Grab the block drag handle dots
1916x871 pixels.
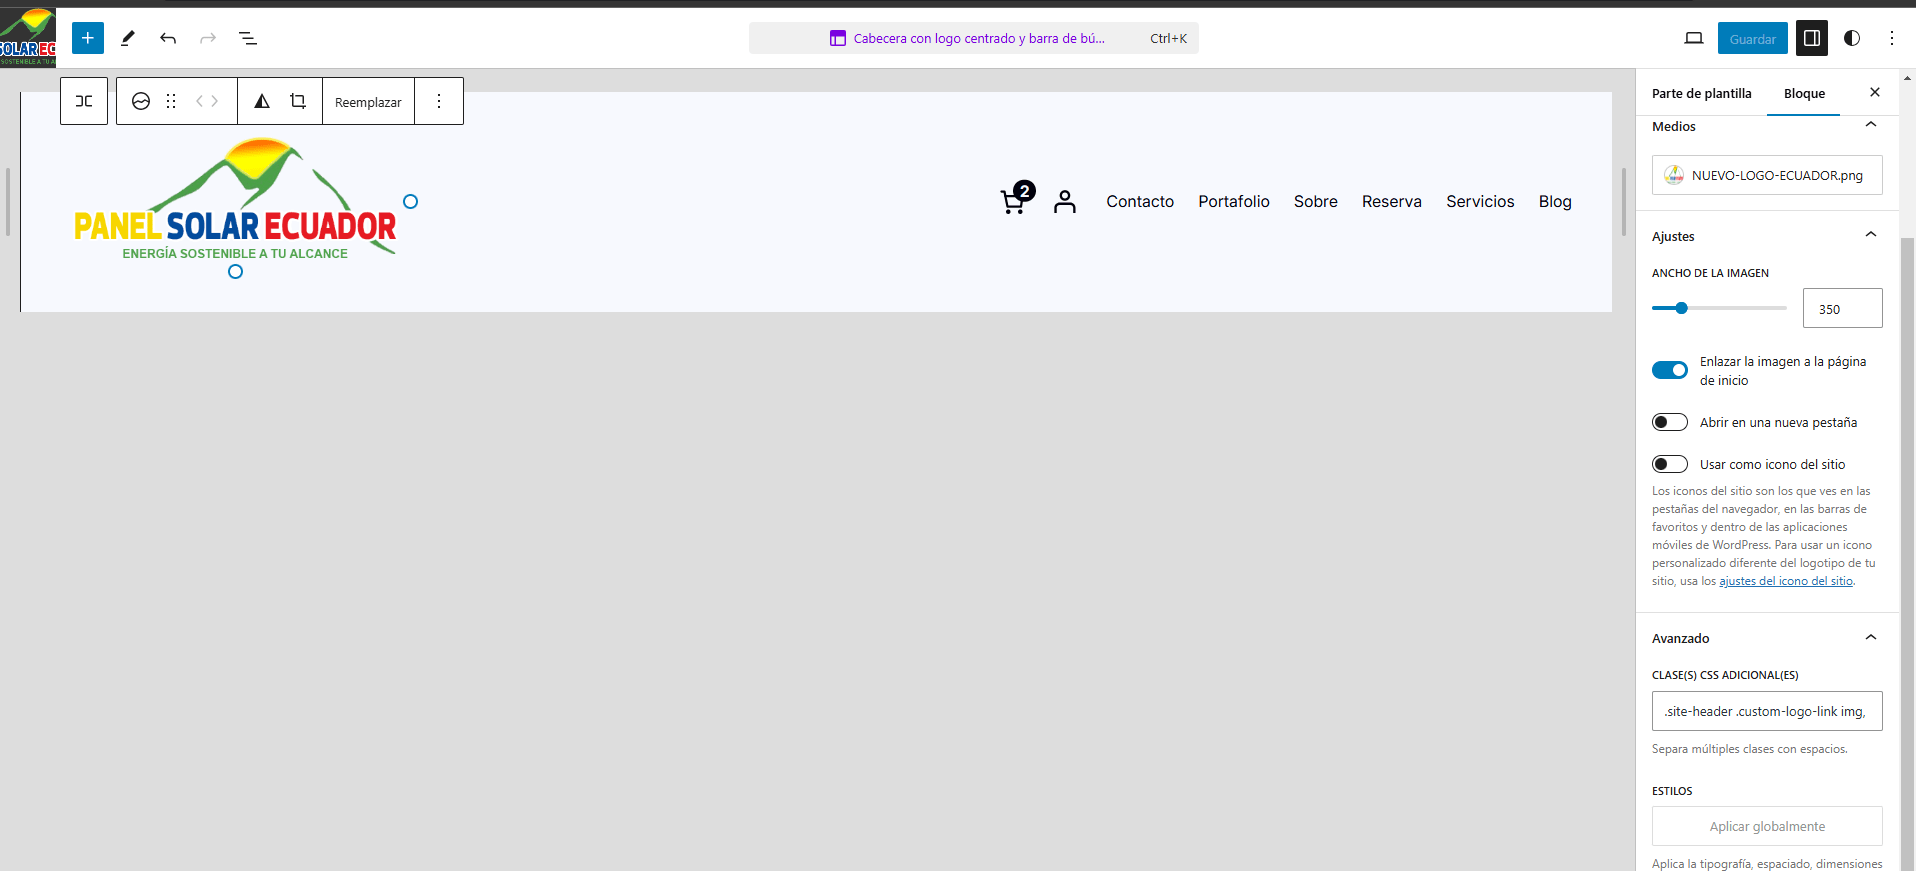coord(171,101)
